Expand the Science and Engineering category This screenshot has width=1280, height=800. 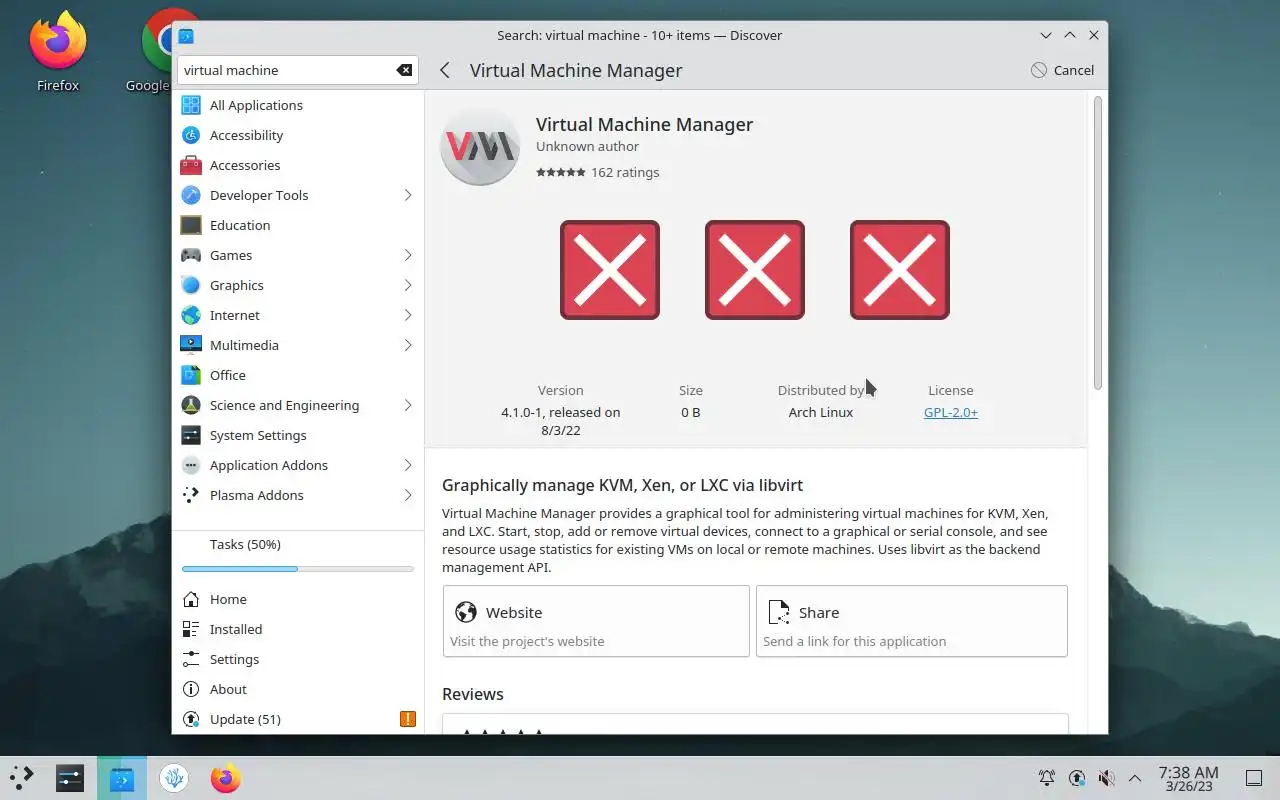coord(408,405)
